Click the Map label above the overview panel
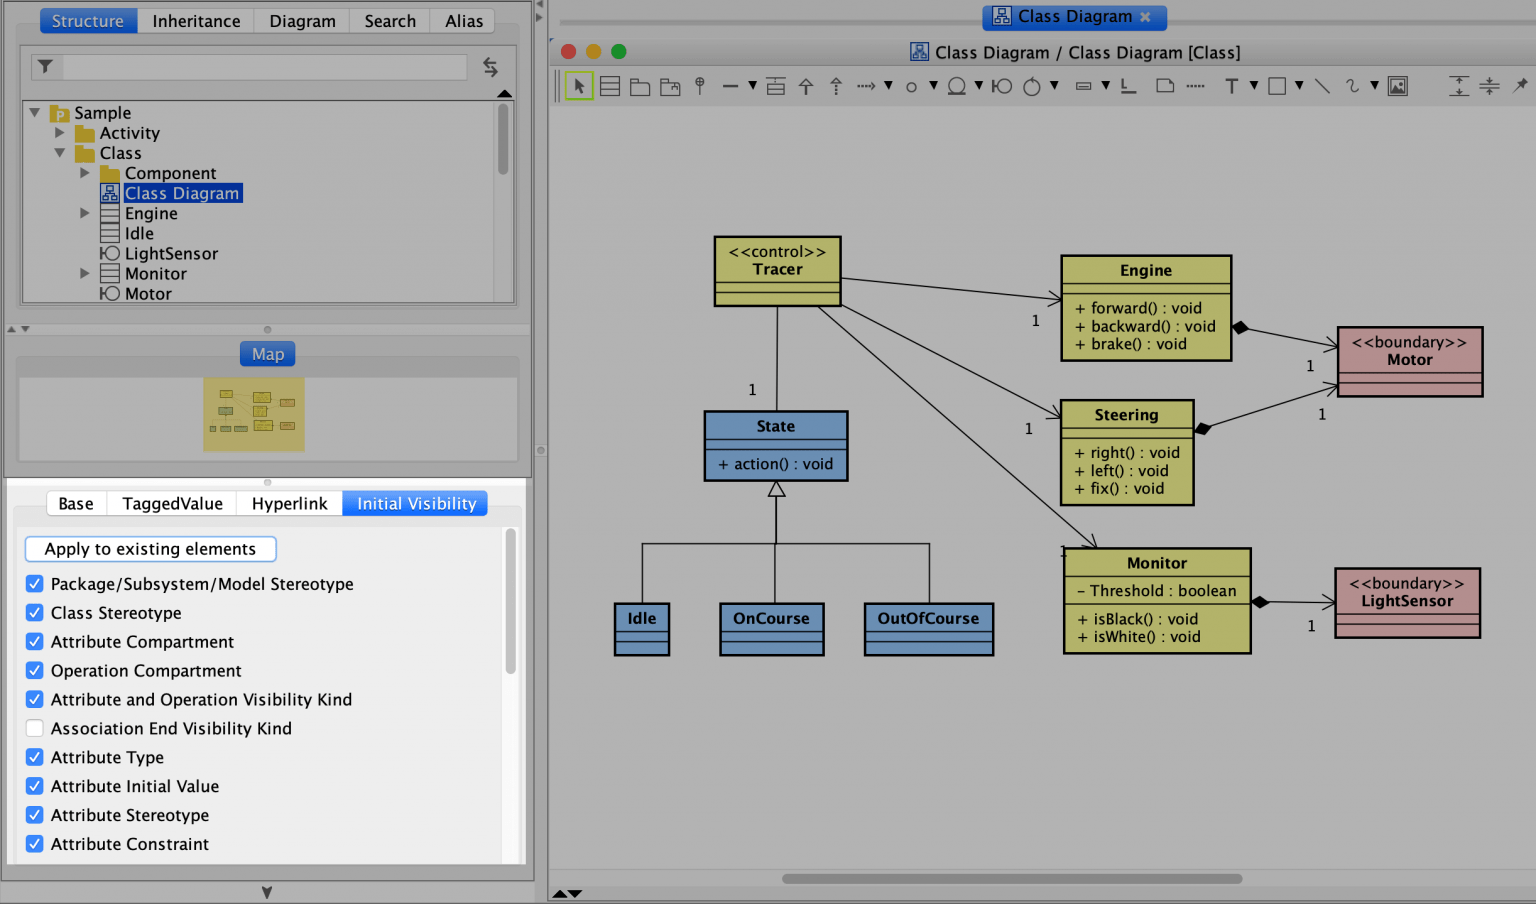 tap(267, 353)
